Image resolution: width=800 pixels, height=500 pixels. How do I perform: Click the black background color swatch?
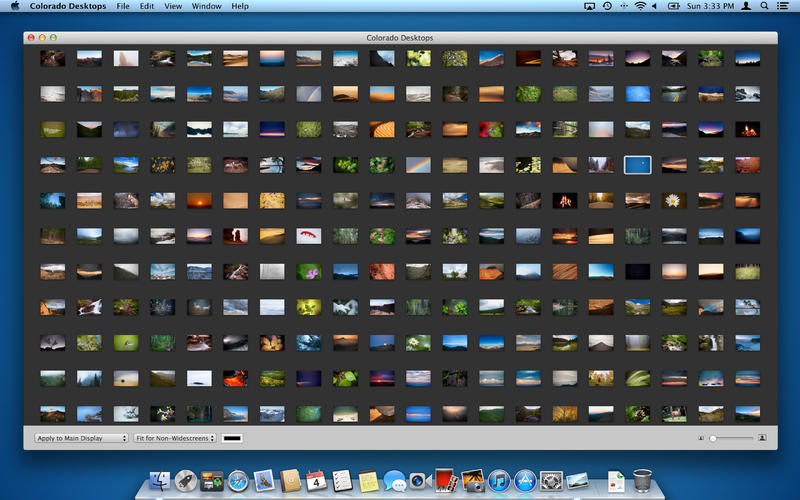point(232,438)
